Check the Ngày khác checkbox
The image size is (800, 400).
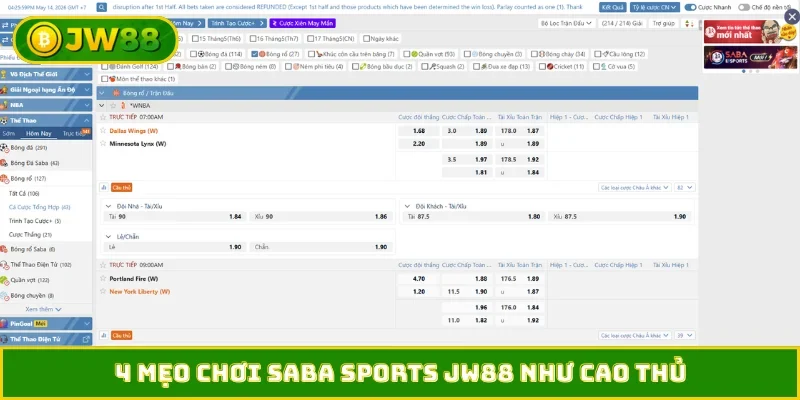point(366,38)
